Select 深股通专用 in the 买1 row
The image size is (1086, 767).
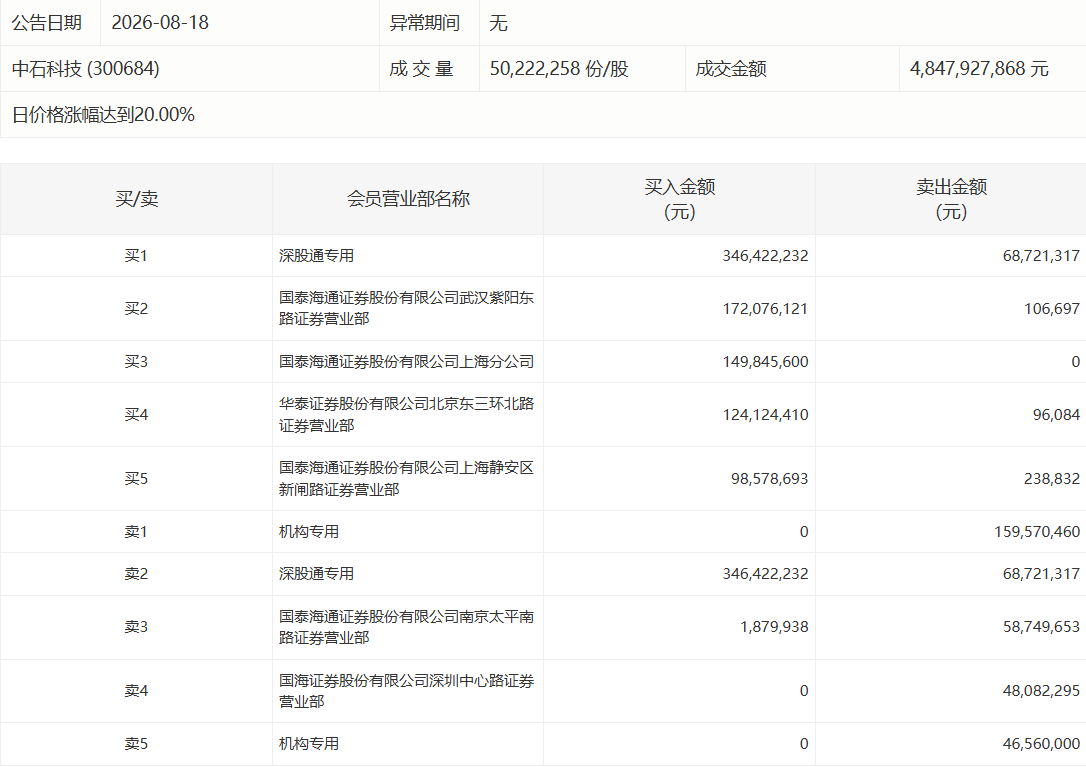317,256
